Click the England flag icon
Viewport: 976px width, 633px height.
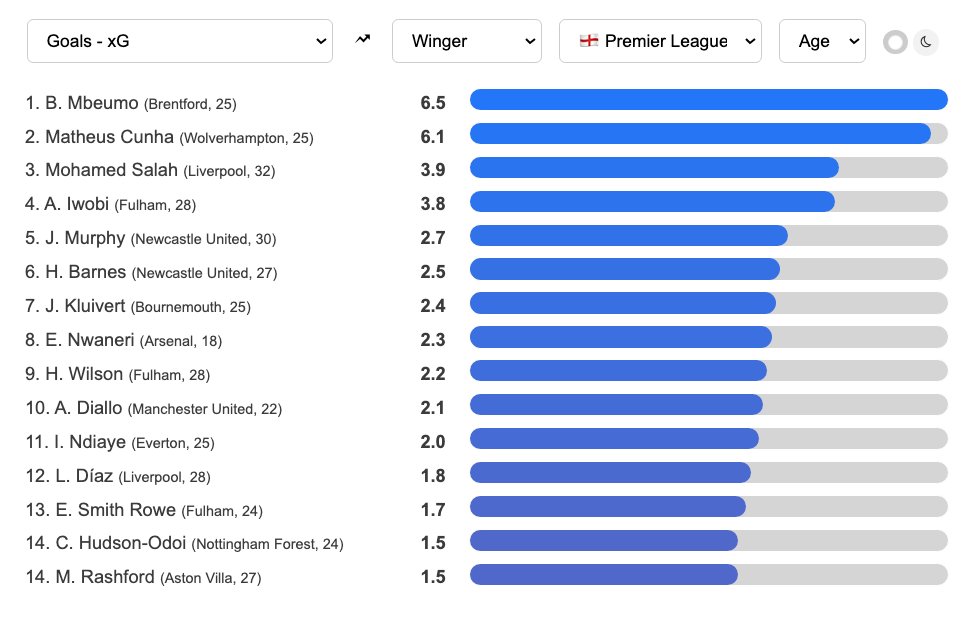589,40
